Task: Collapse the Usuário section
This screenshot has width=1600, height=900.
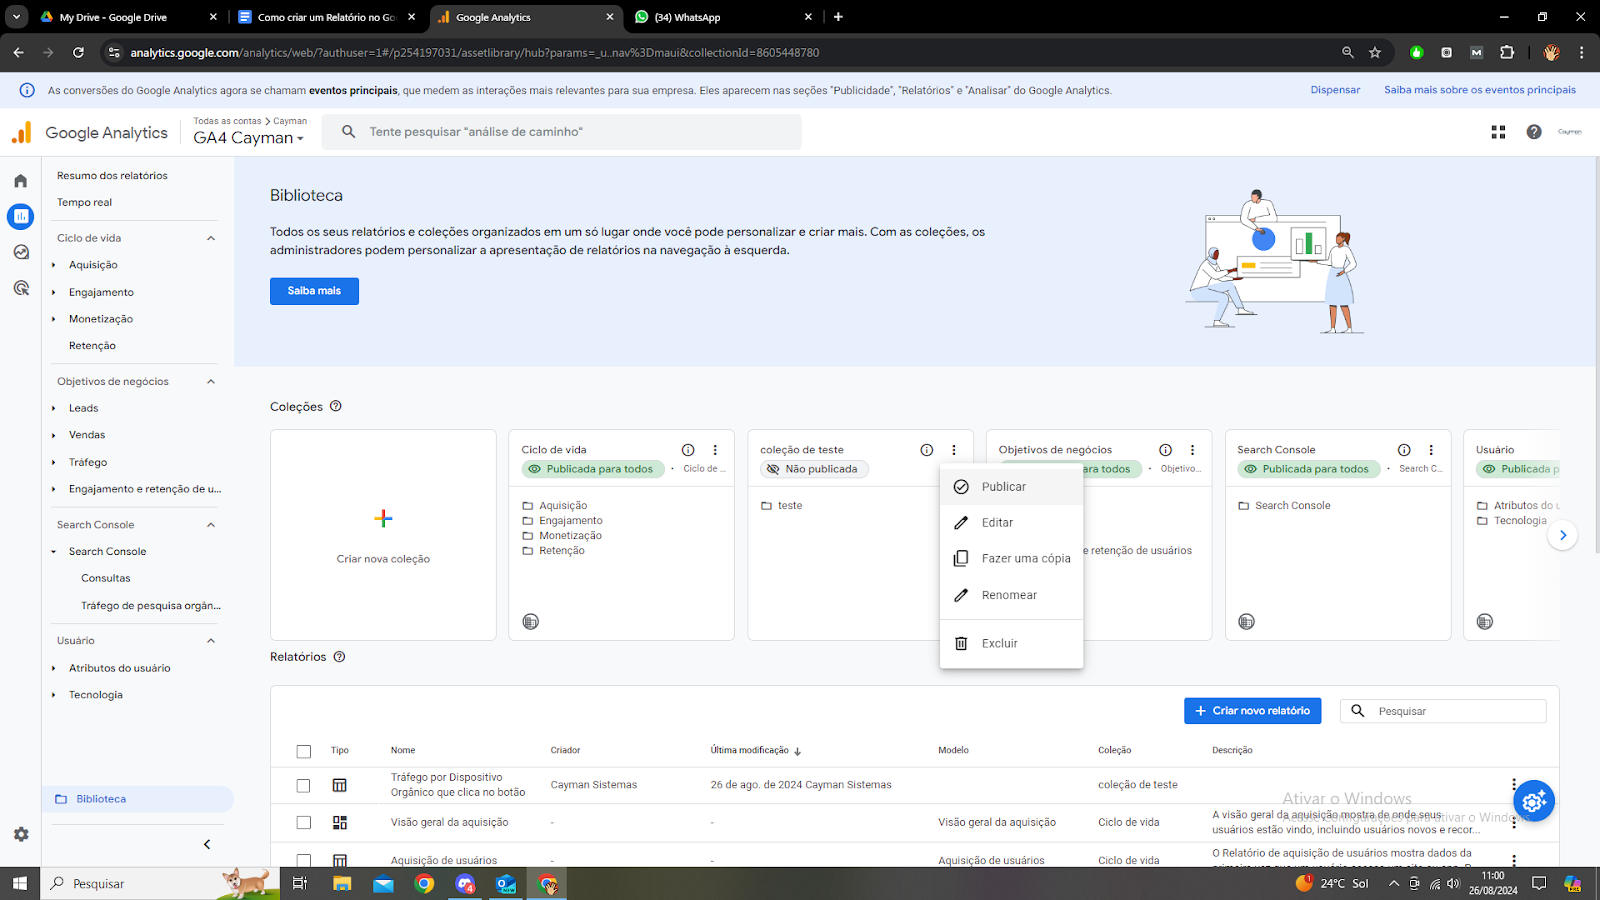Action: [x=211, y=641]
